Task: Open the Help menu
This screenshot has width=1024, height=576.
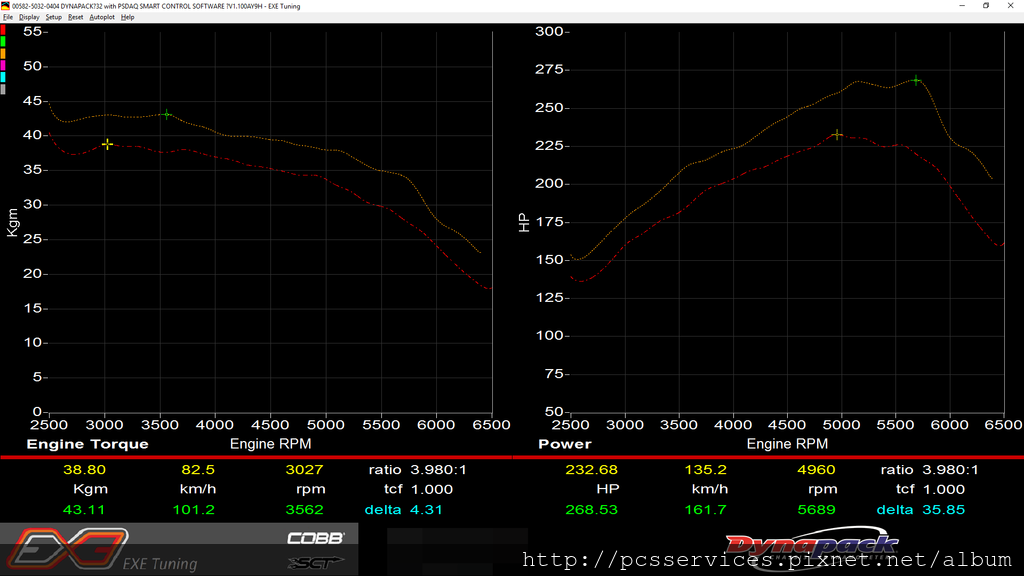Action: (x=127, y=18)
